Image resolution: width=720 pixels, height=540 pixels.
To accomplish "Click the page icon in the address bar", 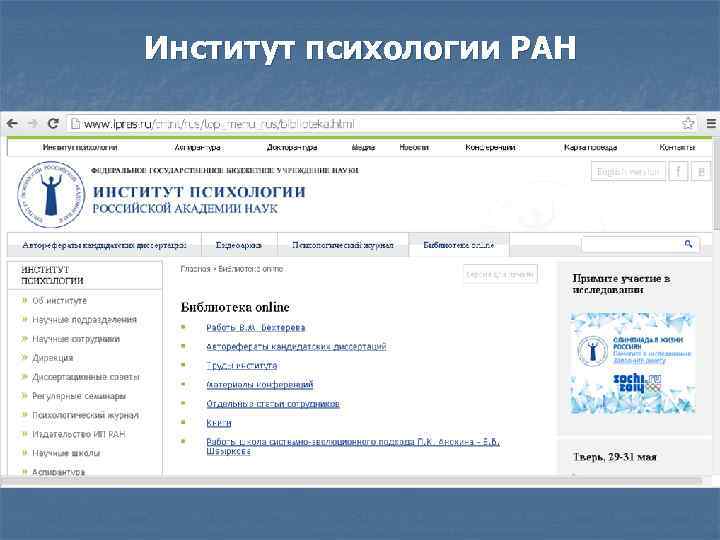I will pos(76,124).
